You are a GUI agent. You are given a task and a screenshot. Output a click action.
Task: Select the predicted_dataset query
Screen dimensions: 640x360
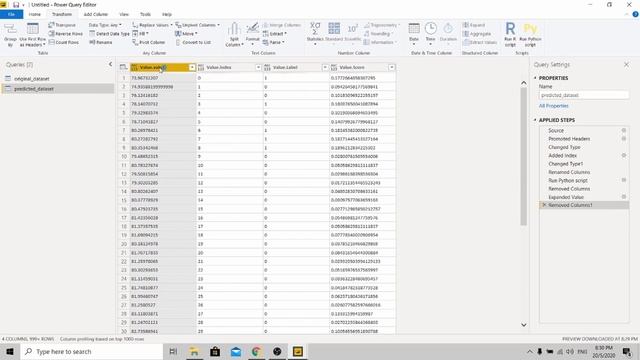58,89
